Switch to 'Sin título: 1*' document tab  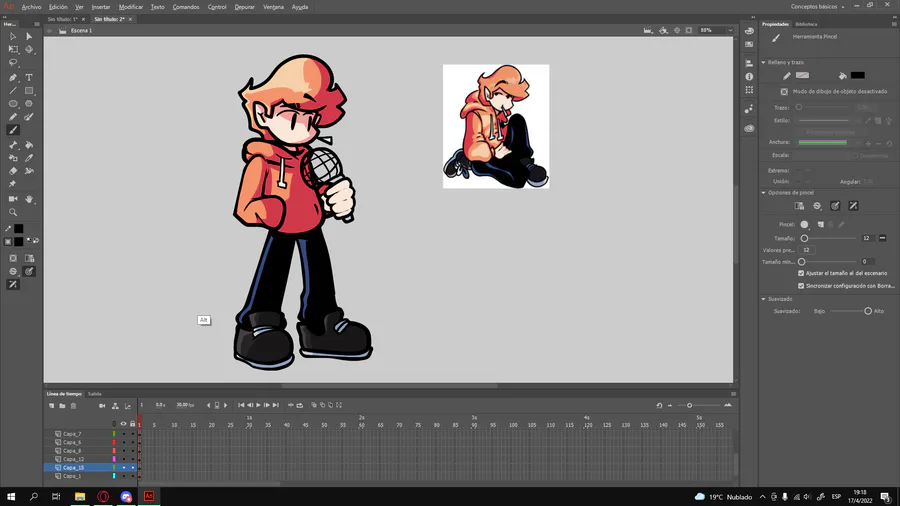coord(63,19)
